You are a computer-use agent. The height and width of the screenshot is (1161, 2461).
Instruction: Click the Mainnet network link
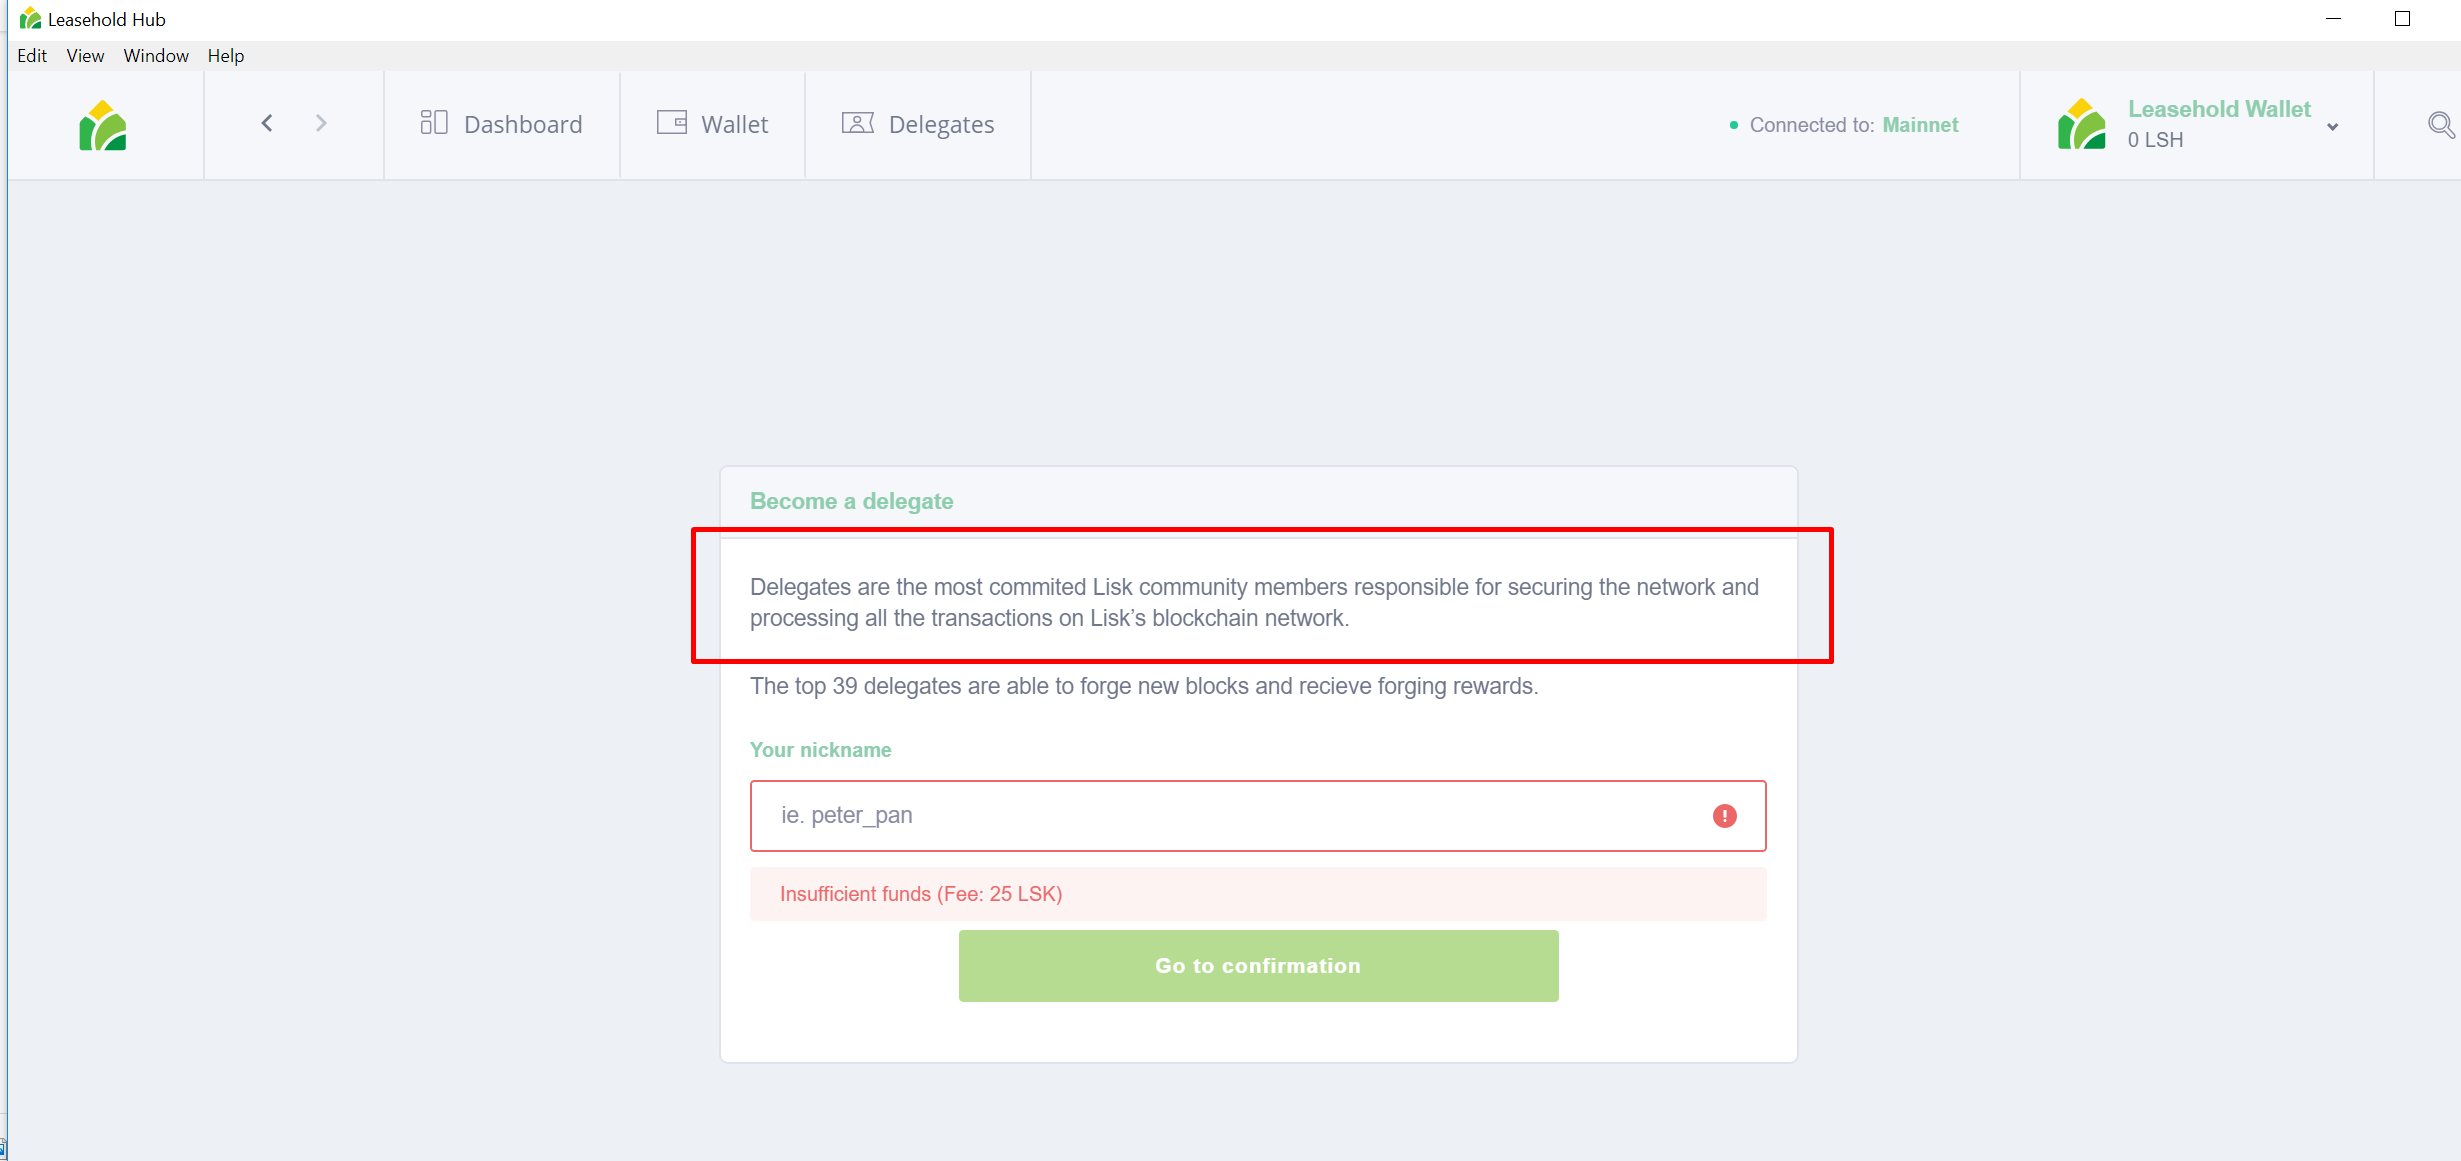(x=1920, y=125)
